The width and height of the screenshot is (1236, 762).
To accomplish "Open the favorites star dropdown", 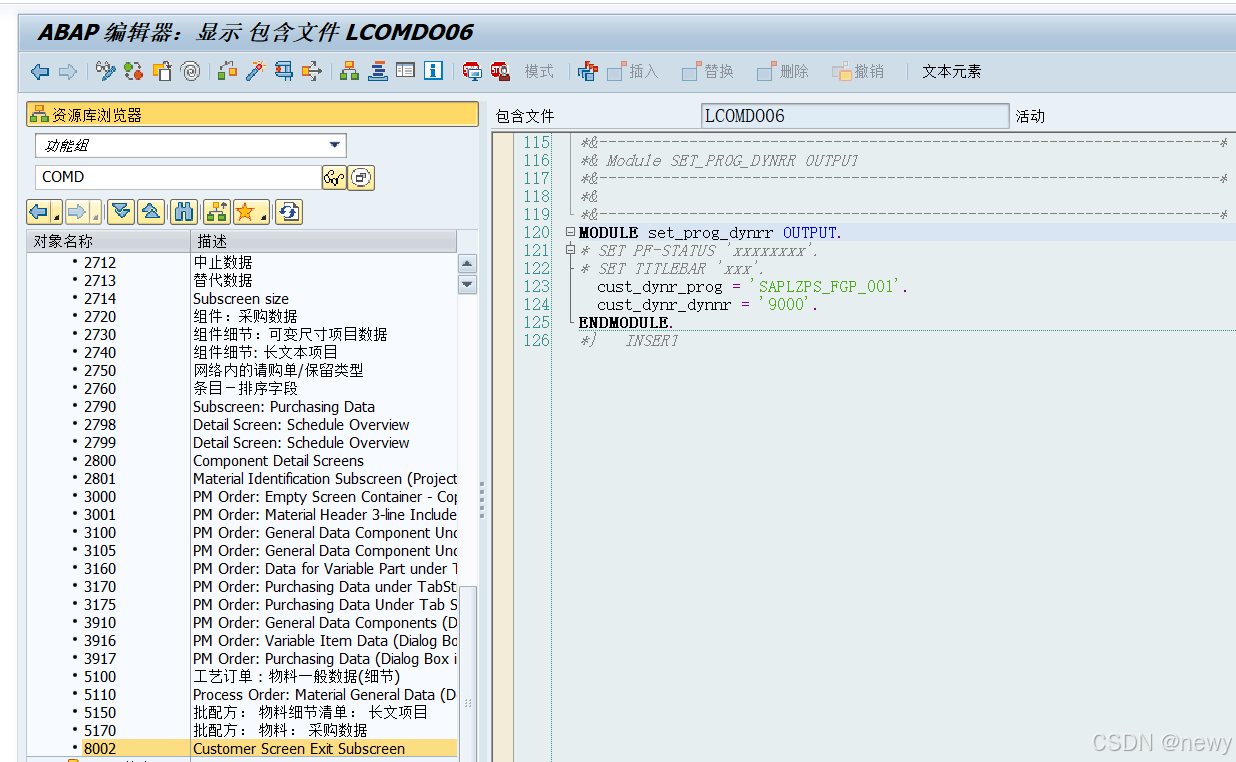I will [x=264, y=216].
